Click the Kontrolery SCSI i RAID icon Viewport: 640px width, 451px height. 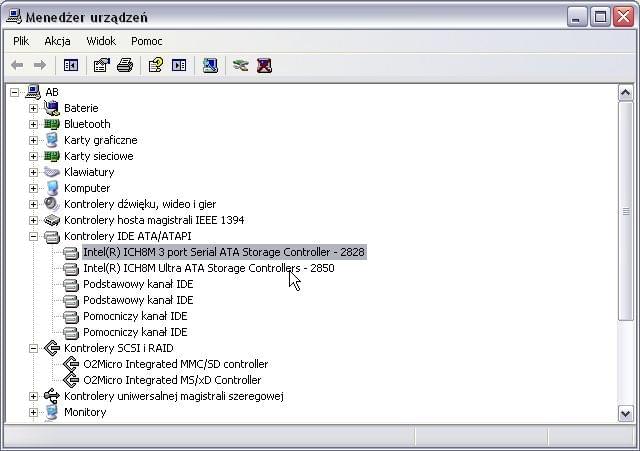click(52, 348)
